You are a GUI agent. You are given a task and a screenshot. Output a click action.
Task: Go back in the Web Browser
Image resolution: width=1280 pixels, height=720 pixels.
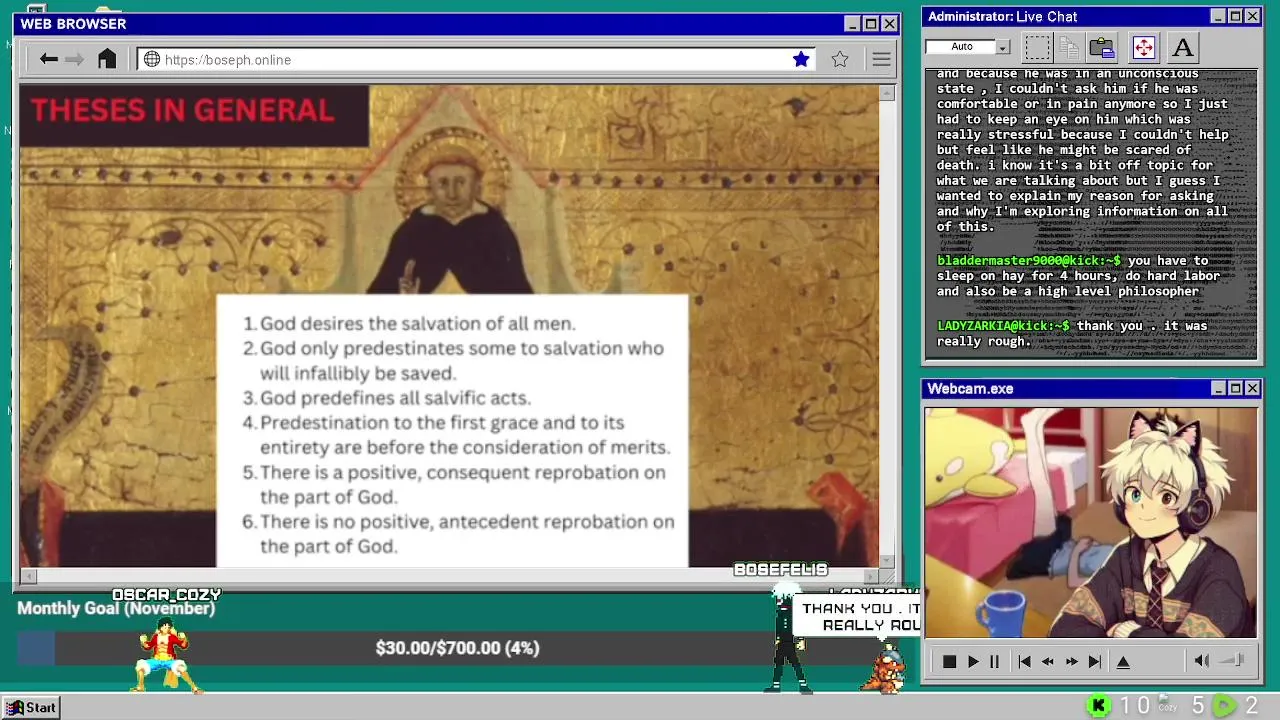pos(48,59)
